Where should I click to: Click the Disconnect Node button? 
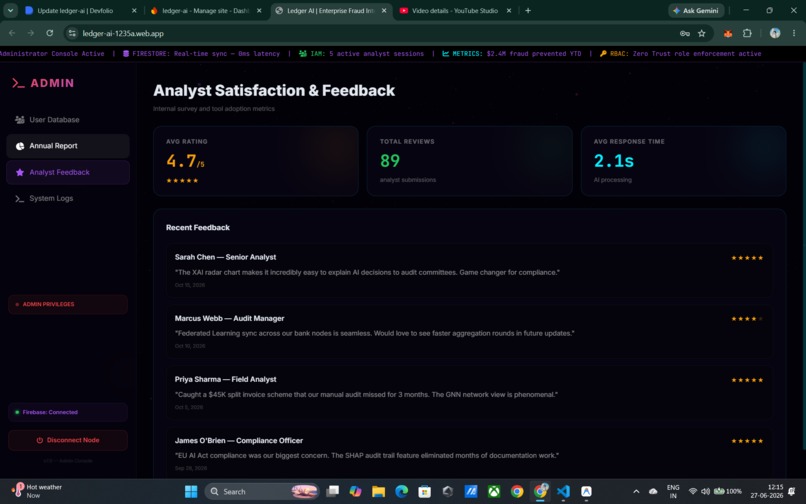tap(68, 440)
